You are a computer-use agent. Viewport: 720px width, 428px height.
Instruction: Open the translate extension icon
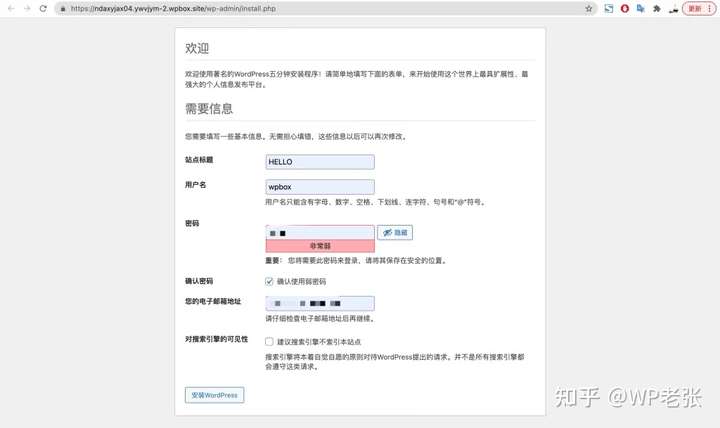pos(641,8)
